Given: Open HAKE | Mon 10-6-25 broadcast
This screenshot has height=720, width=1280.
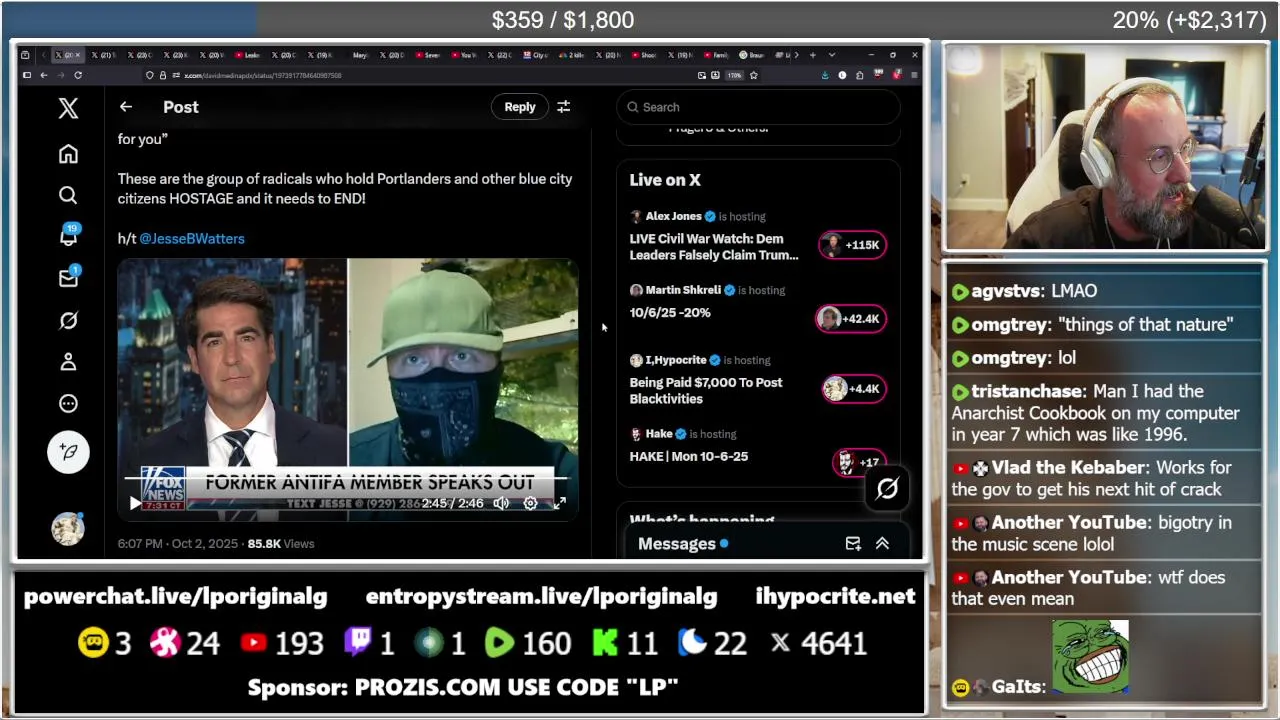Looking at the screenshot, I should [689, 457].
